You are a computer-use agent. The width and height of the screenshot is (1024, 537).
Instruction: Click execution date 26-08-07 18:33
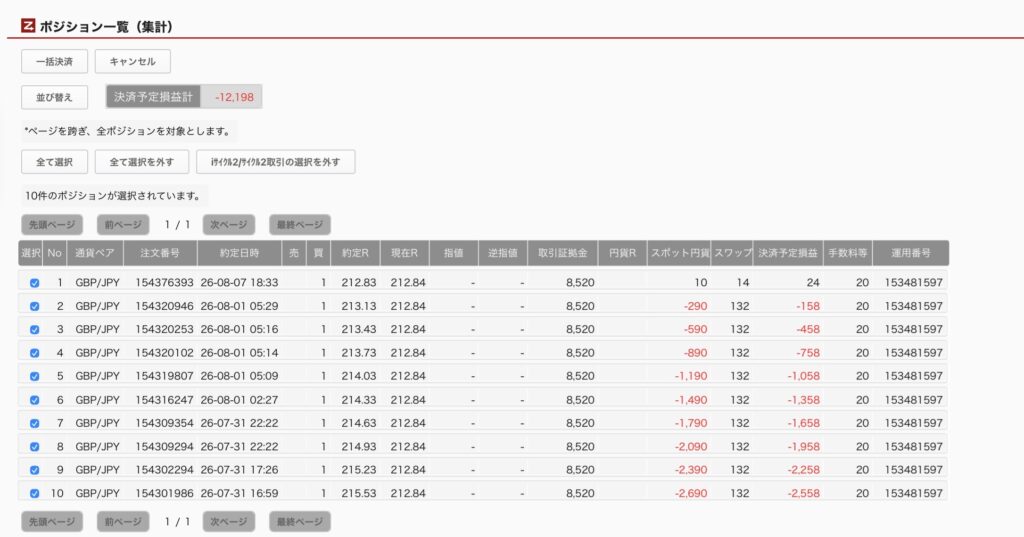tap(239, 283)
